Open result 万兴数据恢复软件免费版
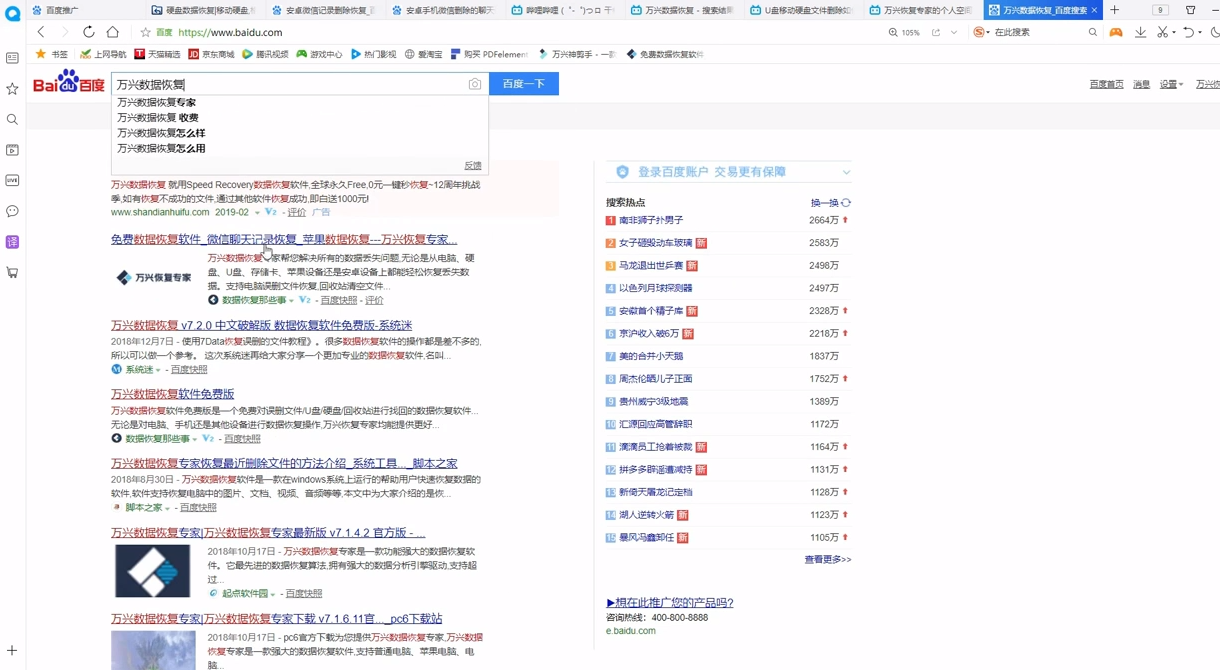 pos(172,394)
